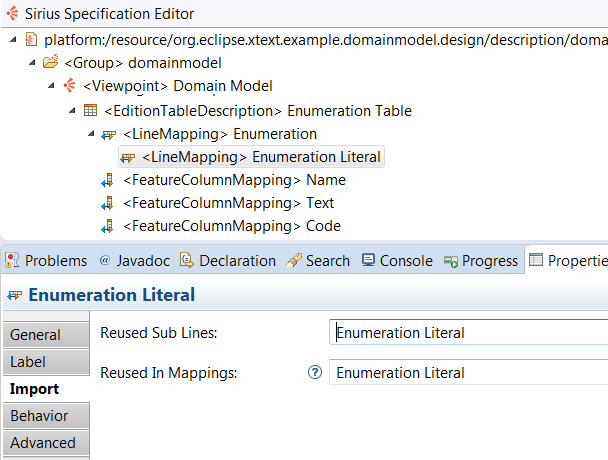Collapse the Enumeration LineMapping node
The height and width of the screenshot is (460, 608).
point(91,134)
